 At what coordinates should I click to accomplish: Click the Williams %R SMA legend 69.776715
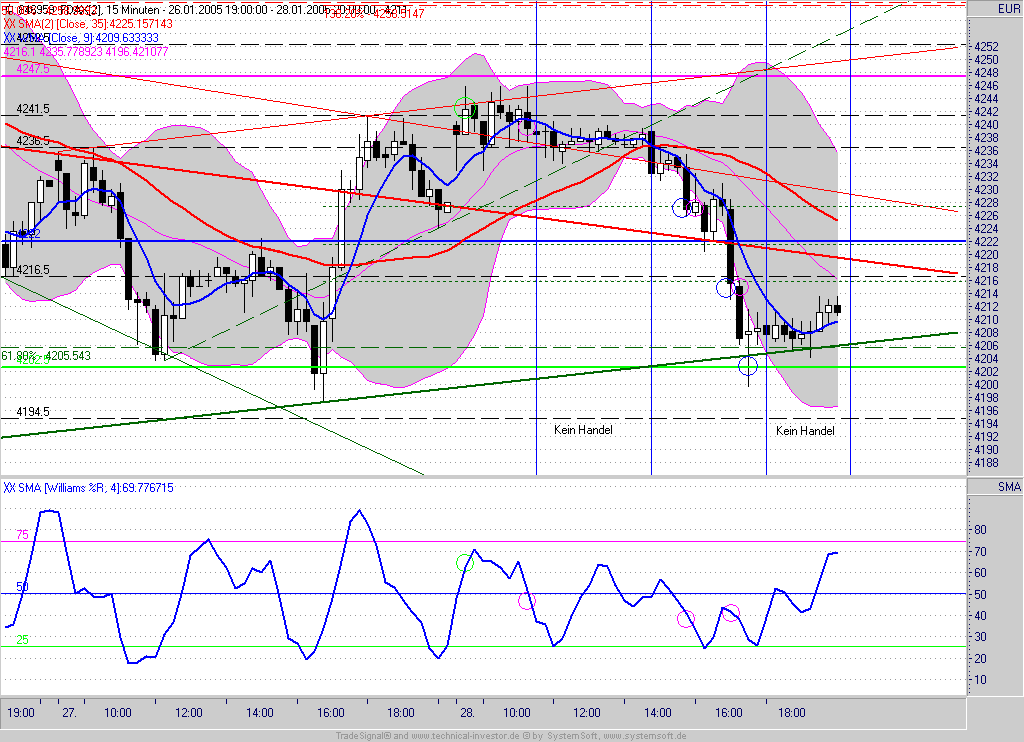88,488
